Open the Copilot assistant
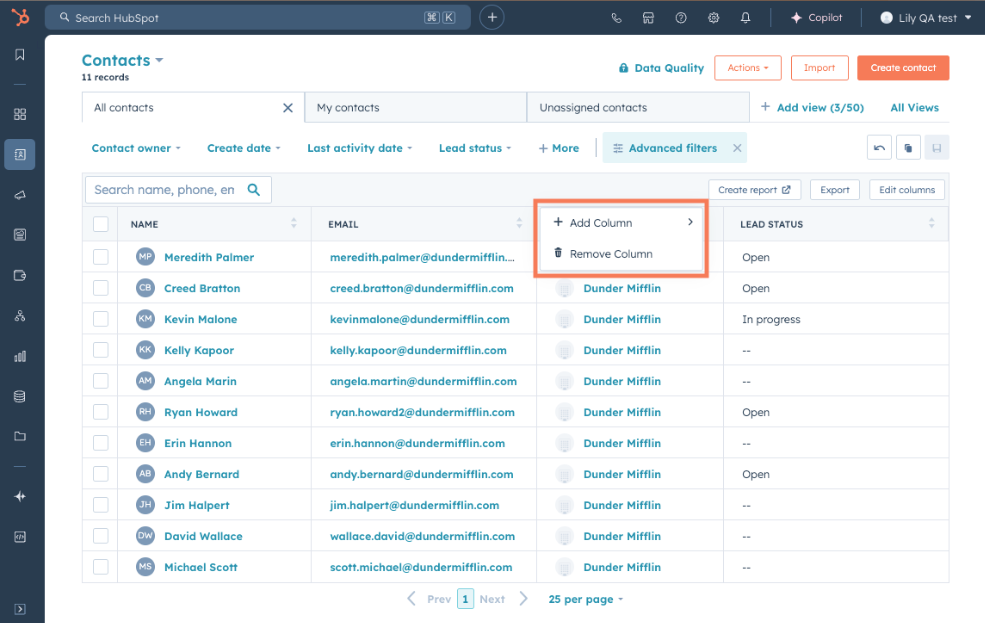Screen dimensions: 985x623 816,18
